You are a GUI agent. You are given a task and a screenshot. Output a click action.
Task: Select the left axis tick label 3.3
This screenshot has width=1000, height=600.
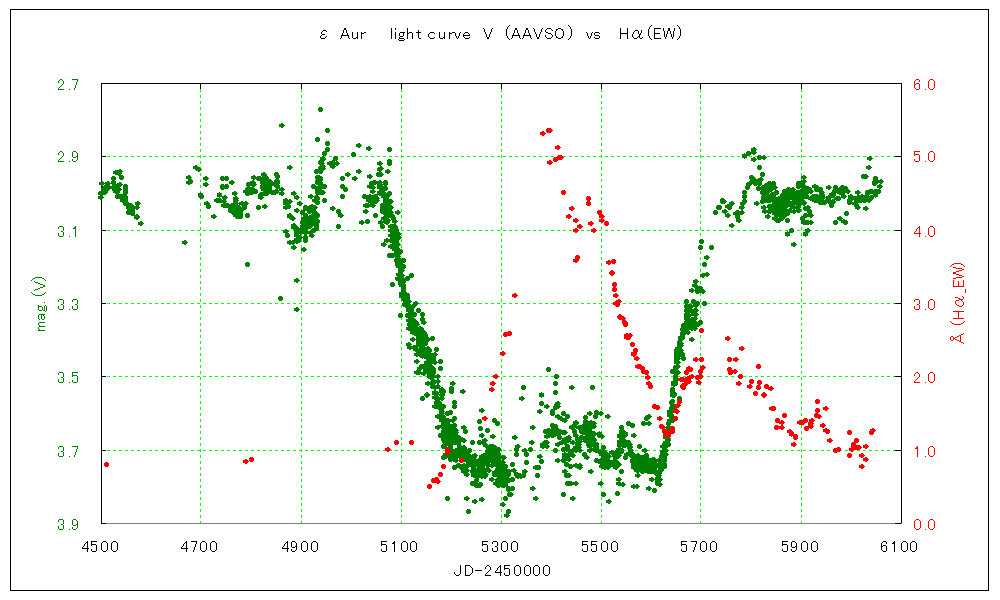68,304
